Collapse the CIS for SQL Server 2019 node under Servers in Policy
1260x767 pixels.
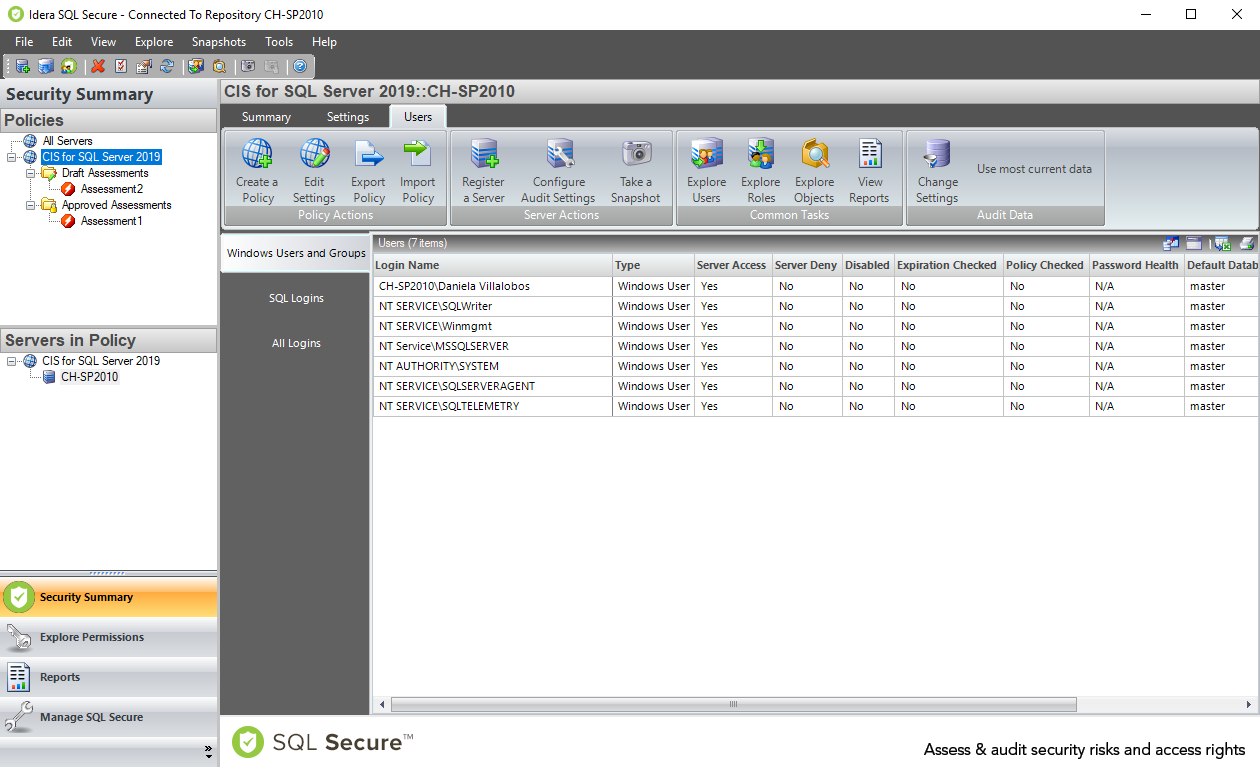(12, 361)
